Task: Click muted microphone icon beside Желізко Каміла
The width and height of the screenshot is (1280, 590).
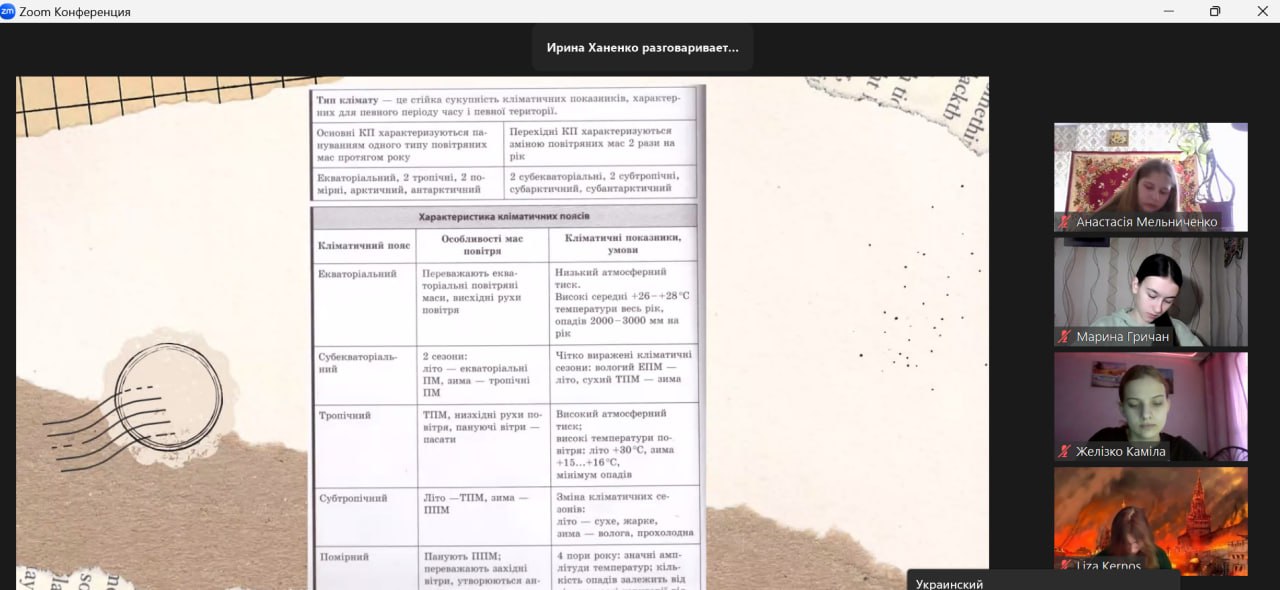Action: (1065, 451)
